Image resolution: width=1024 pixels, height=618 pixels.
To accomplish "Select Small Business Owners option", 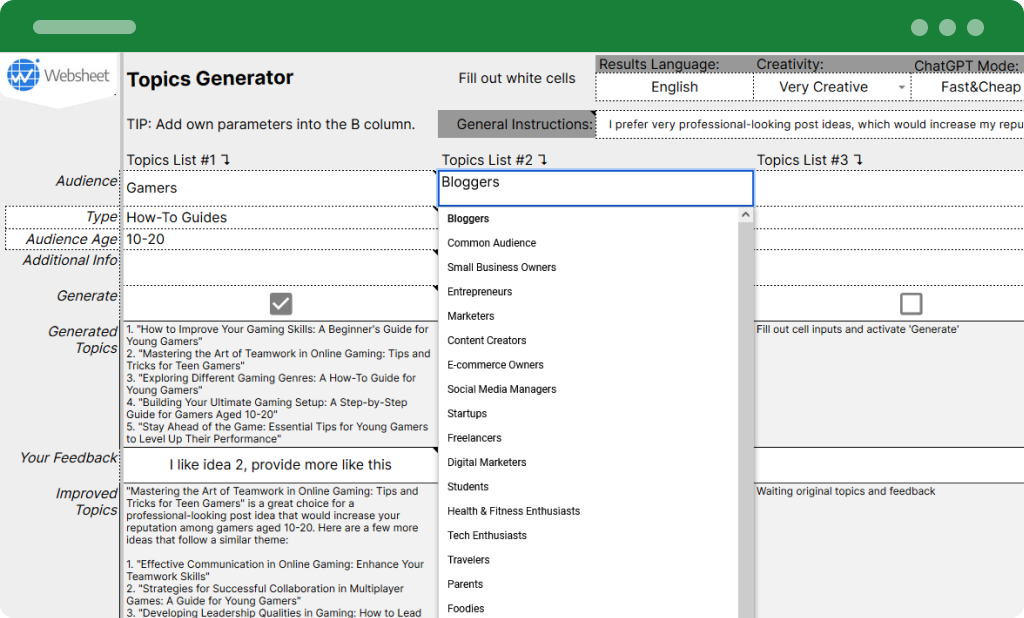I will coord(502,267).
